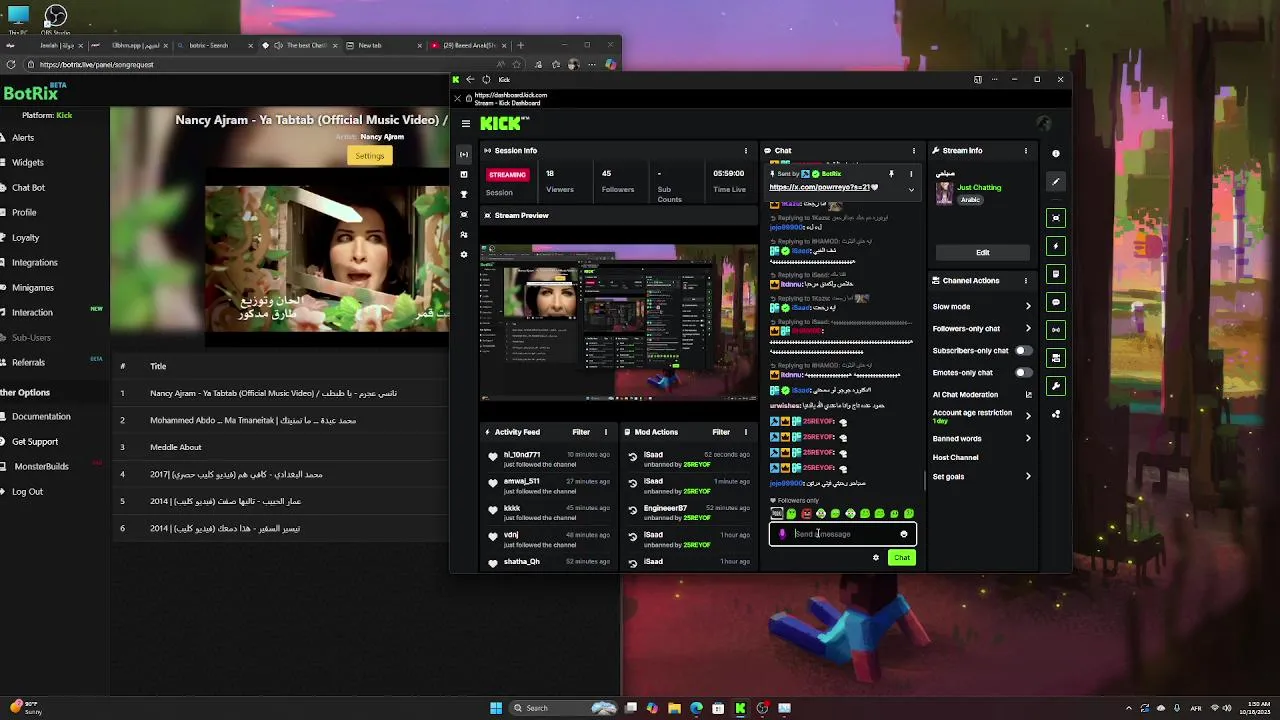Reload the Kick app window
Image resolution: width=1280 pixels, height=720 pixels.
(486, 80)
